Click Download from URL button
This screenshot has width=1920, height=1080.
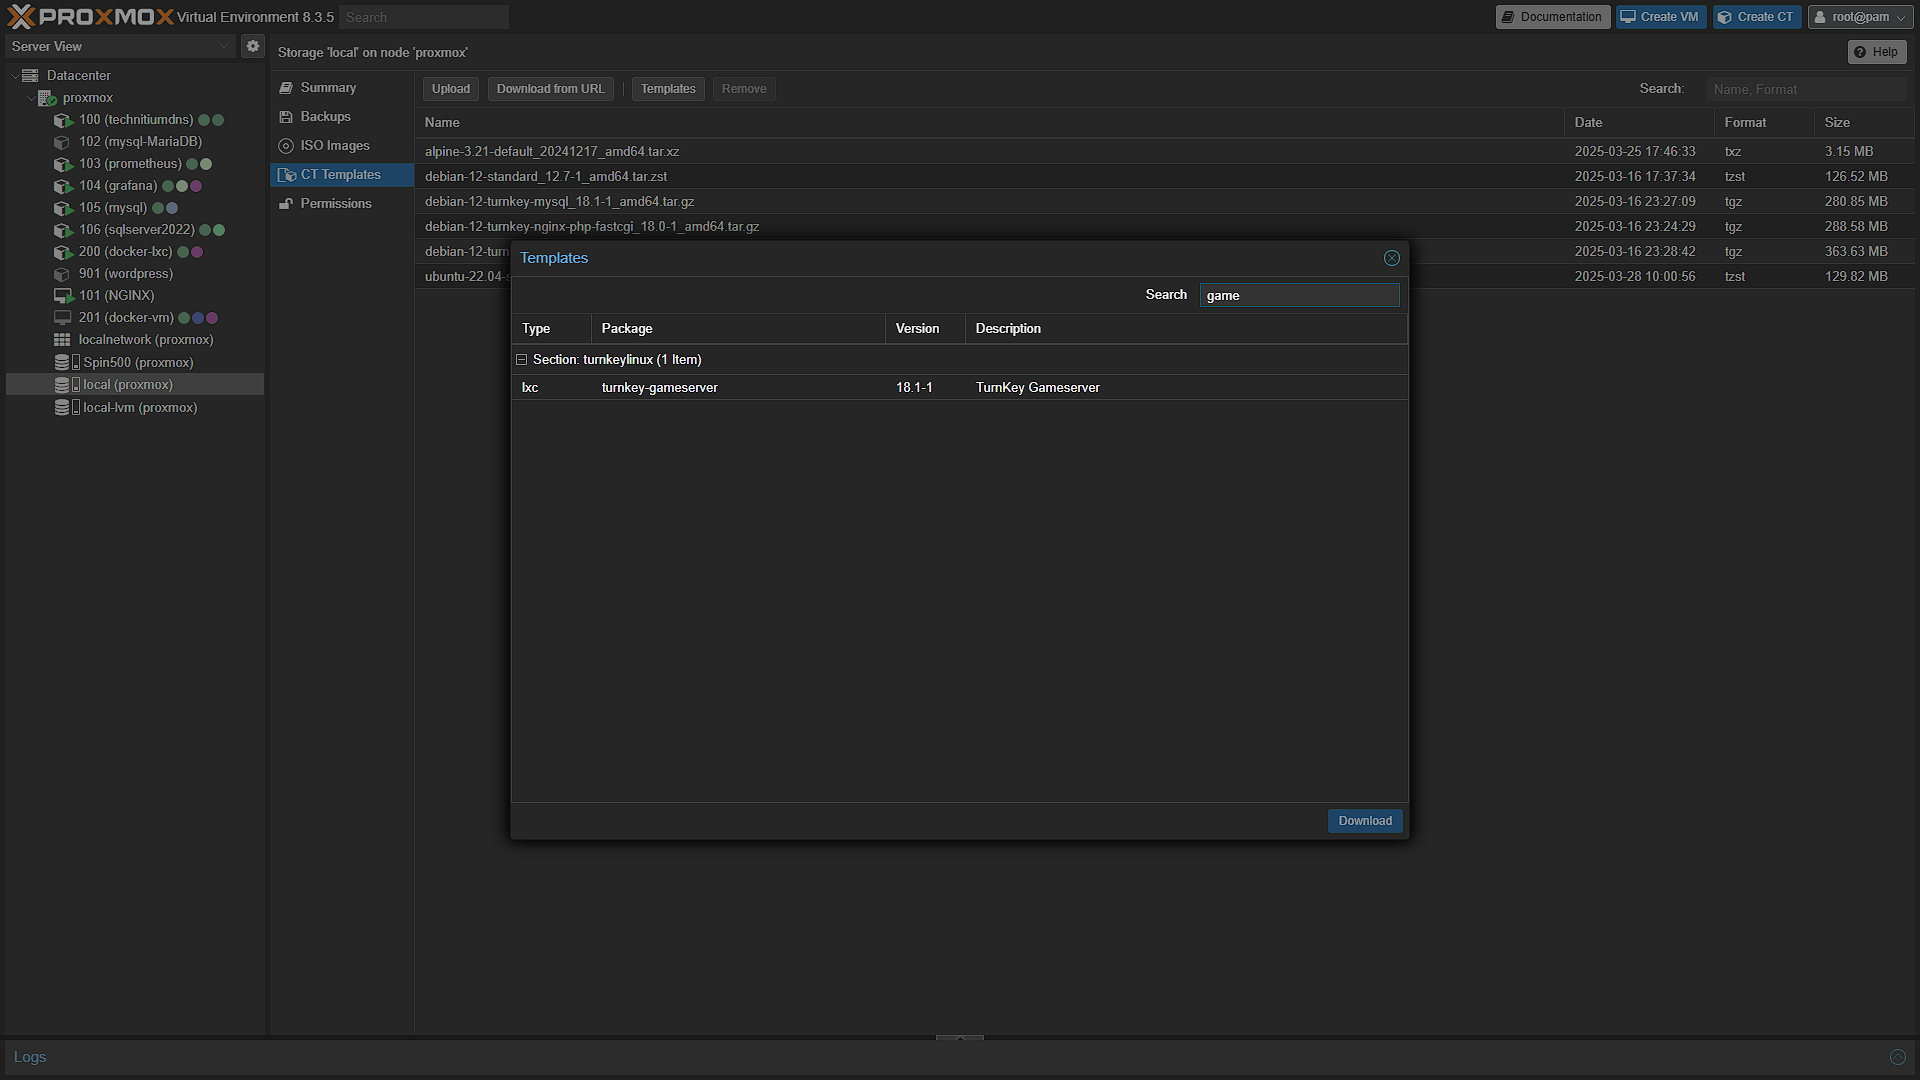click(551, 89)
